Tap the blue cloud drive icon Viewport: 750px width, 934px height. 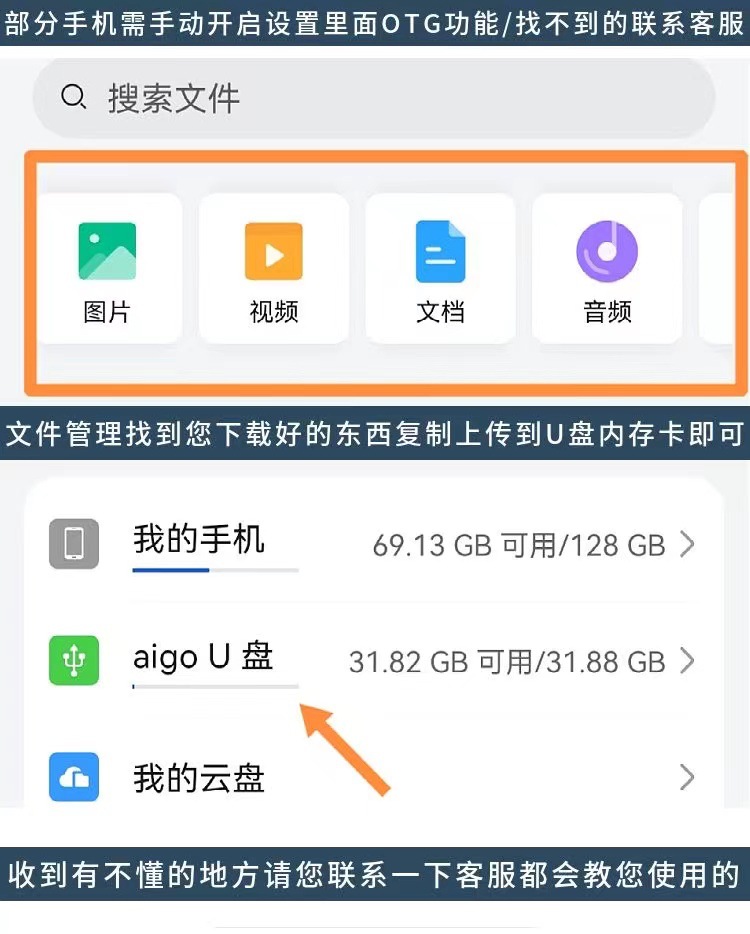(x=74, y=777)
